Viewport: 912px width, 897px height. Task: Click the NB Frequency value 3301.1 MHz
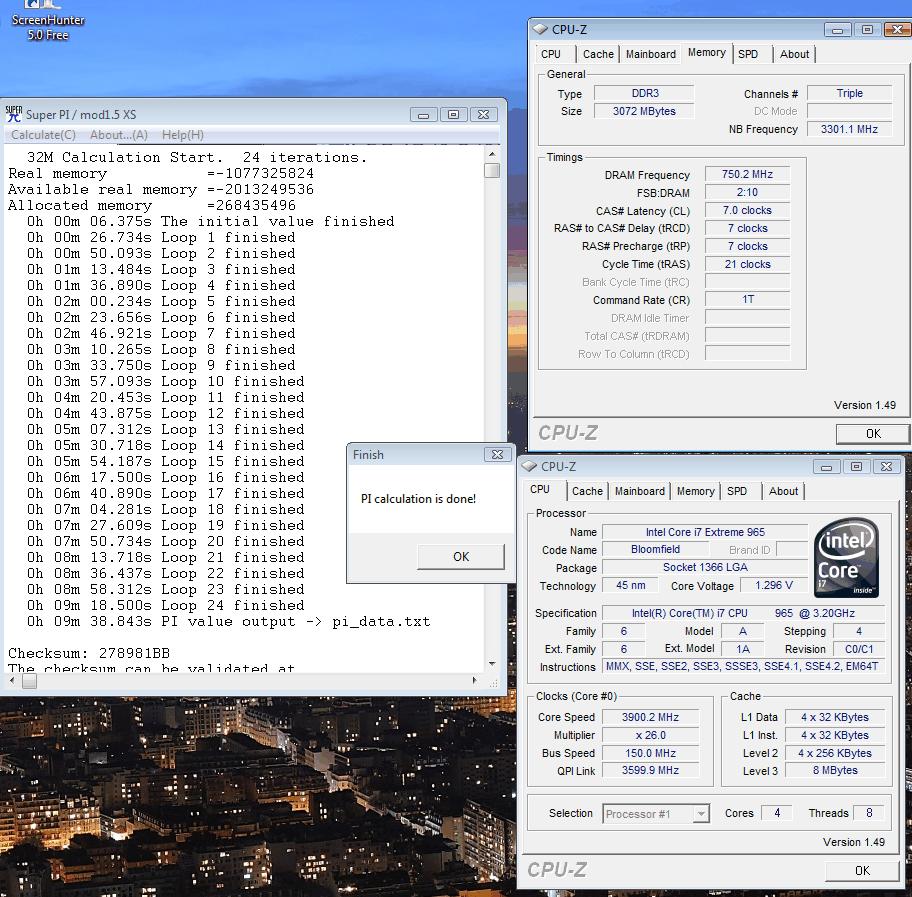tap(849, 129)
